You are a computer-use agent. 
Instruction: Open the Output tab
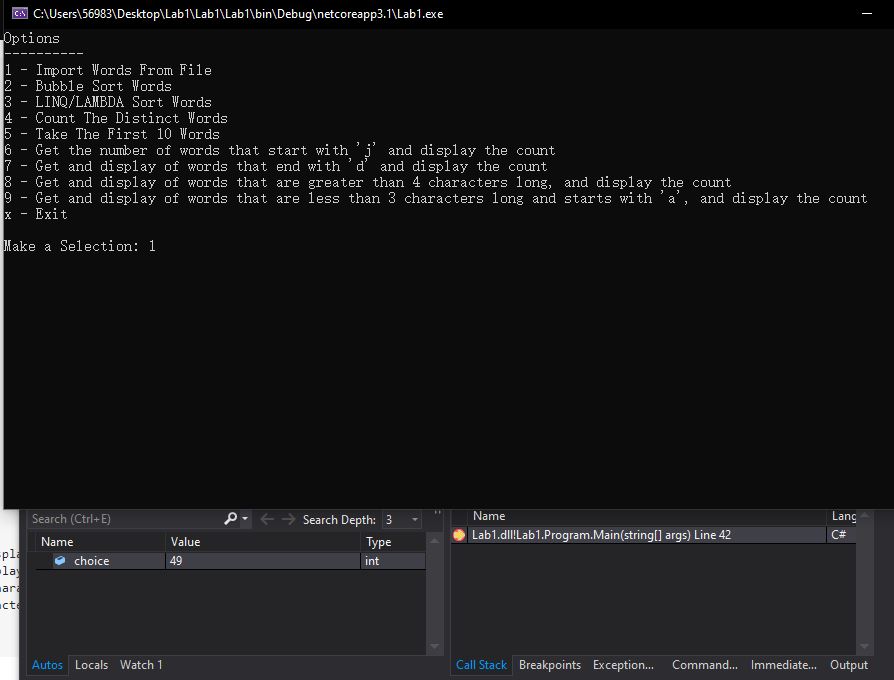point(849,665)
